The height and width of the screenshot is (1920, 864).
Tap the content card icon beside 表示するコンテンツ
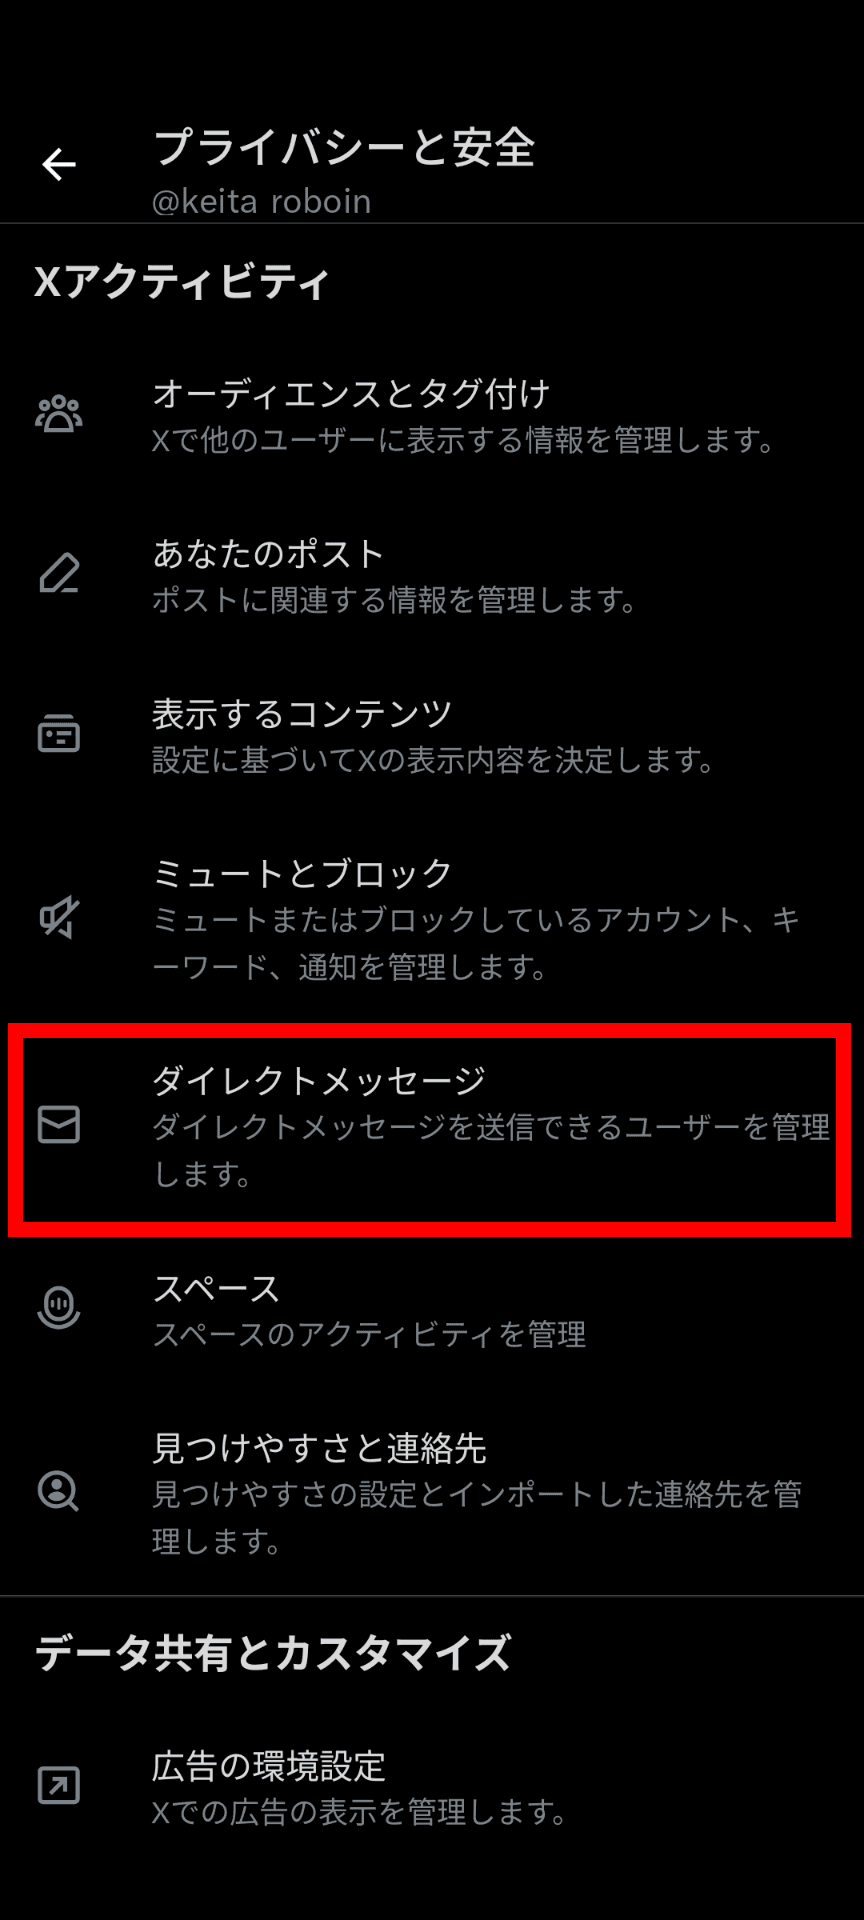click(59, 734)
